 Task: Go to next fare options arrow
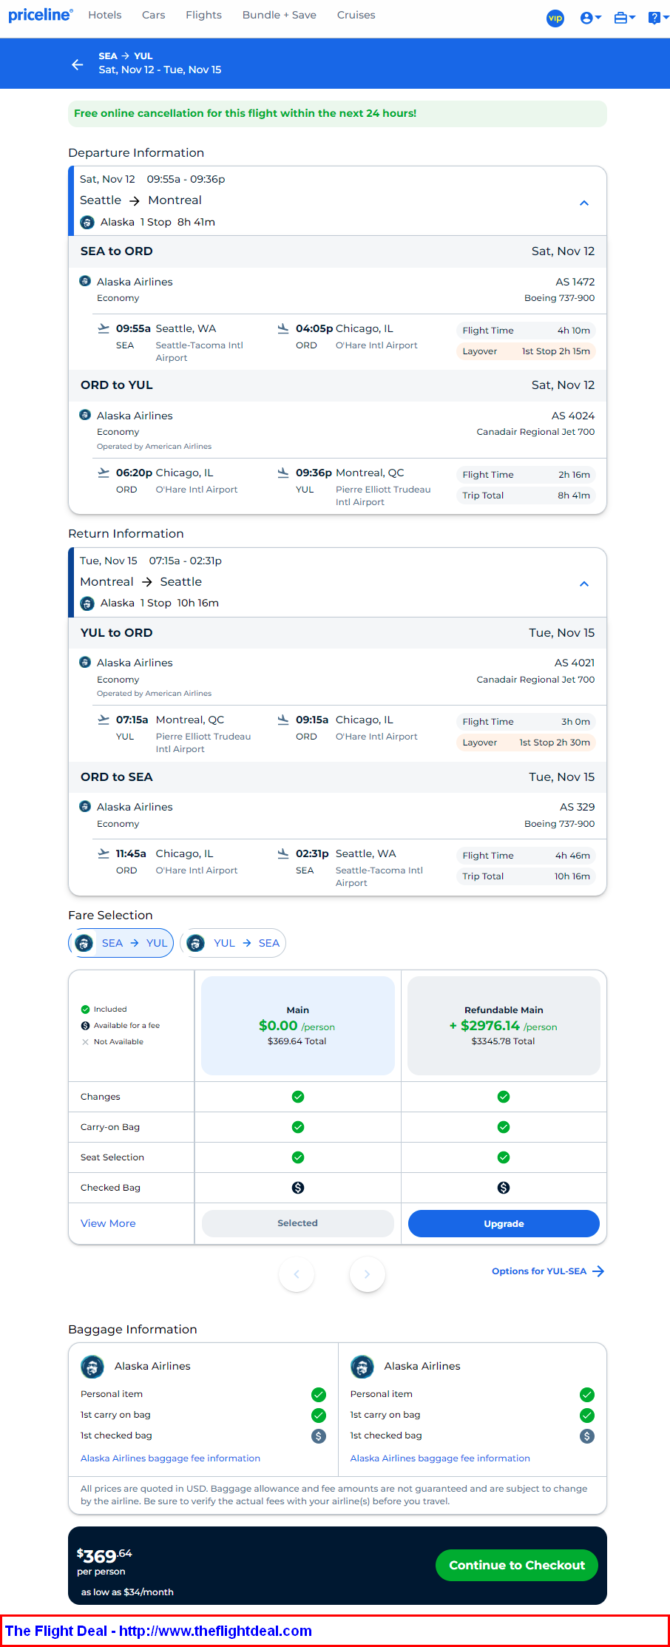367,1274
